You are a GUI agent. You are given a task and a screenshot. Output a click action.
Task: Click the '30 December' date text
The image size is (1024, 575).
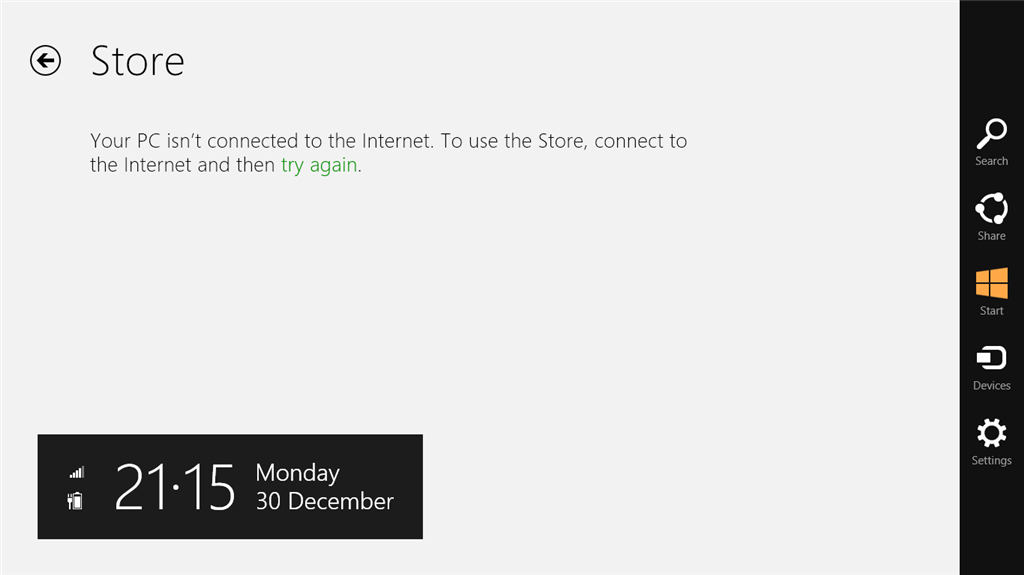click(x=325, y=501)
